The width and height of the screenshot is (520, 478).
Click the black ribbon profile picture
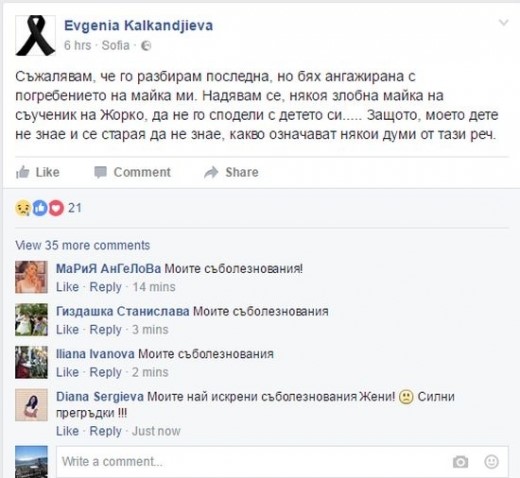click(x=35, y=35)
